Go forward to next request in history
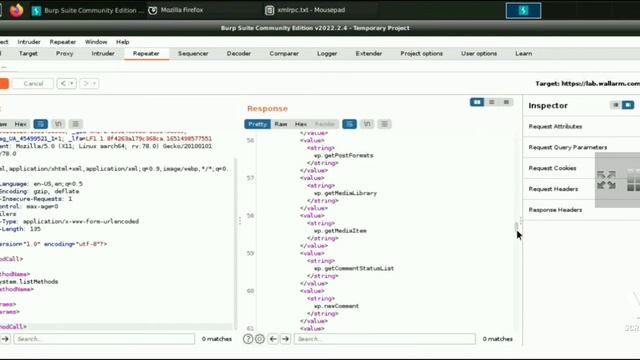Viewport: 640px width, 360px height. click(85, 84)
